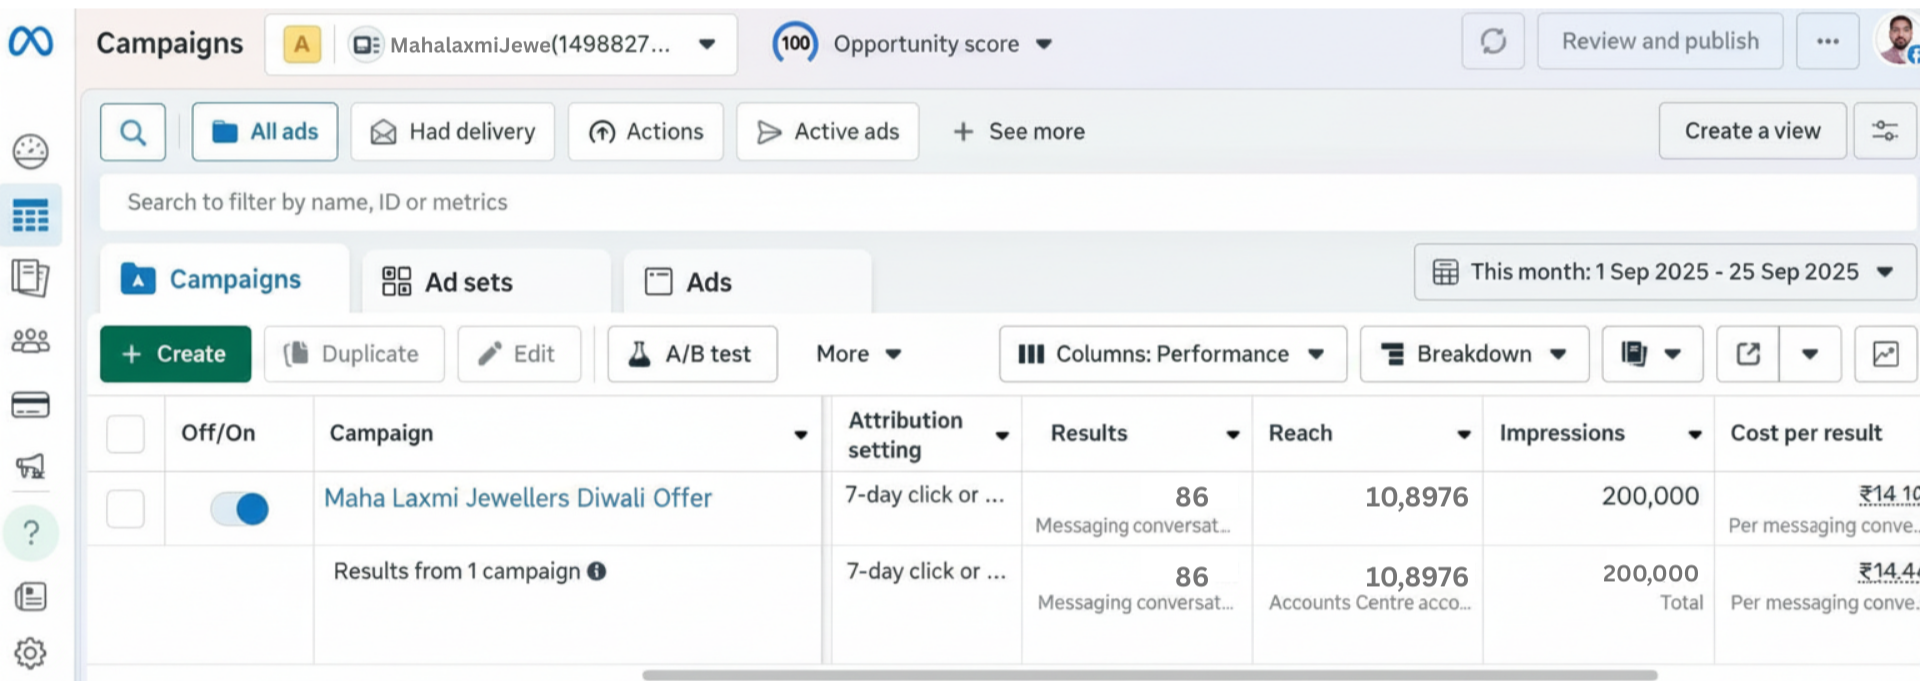The height and width of the screenshot is (700, 1920).
Task: Open the charts icon button
Action: (x=1885, y=354)
